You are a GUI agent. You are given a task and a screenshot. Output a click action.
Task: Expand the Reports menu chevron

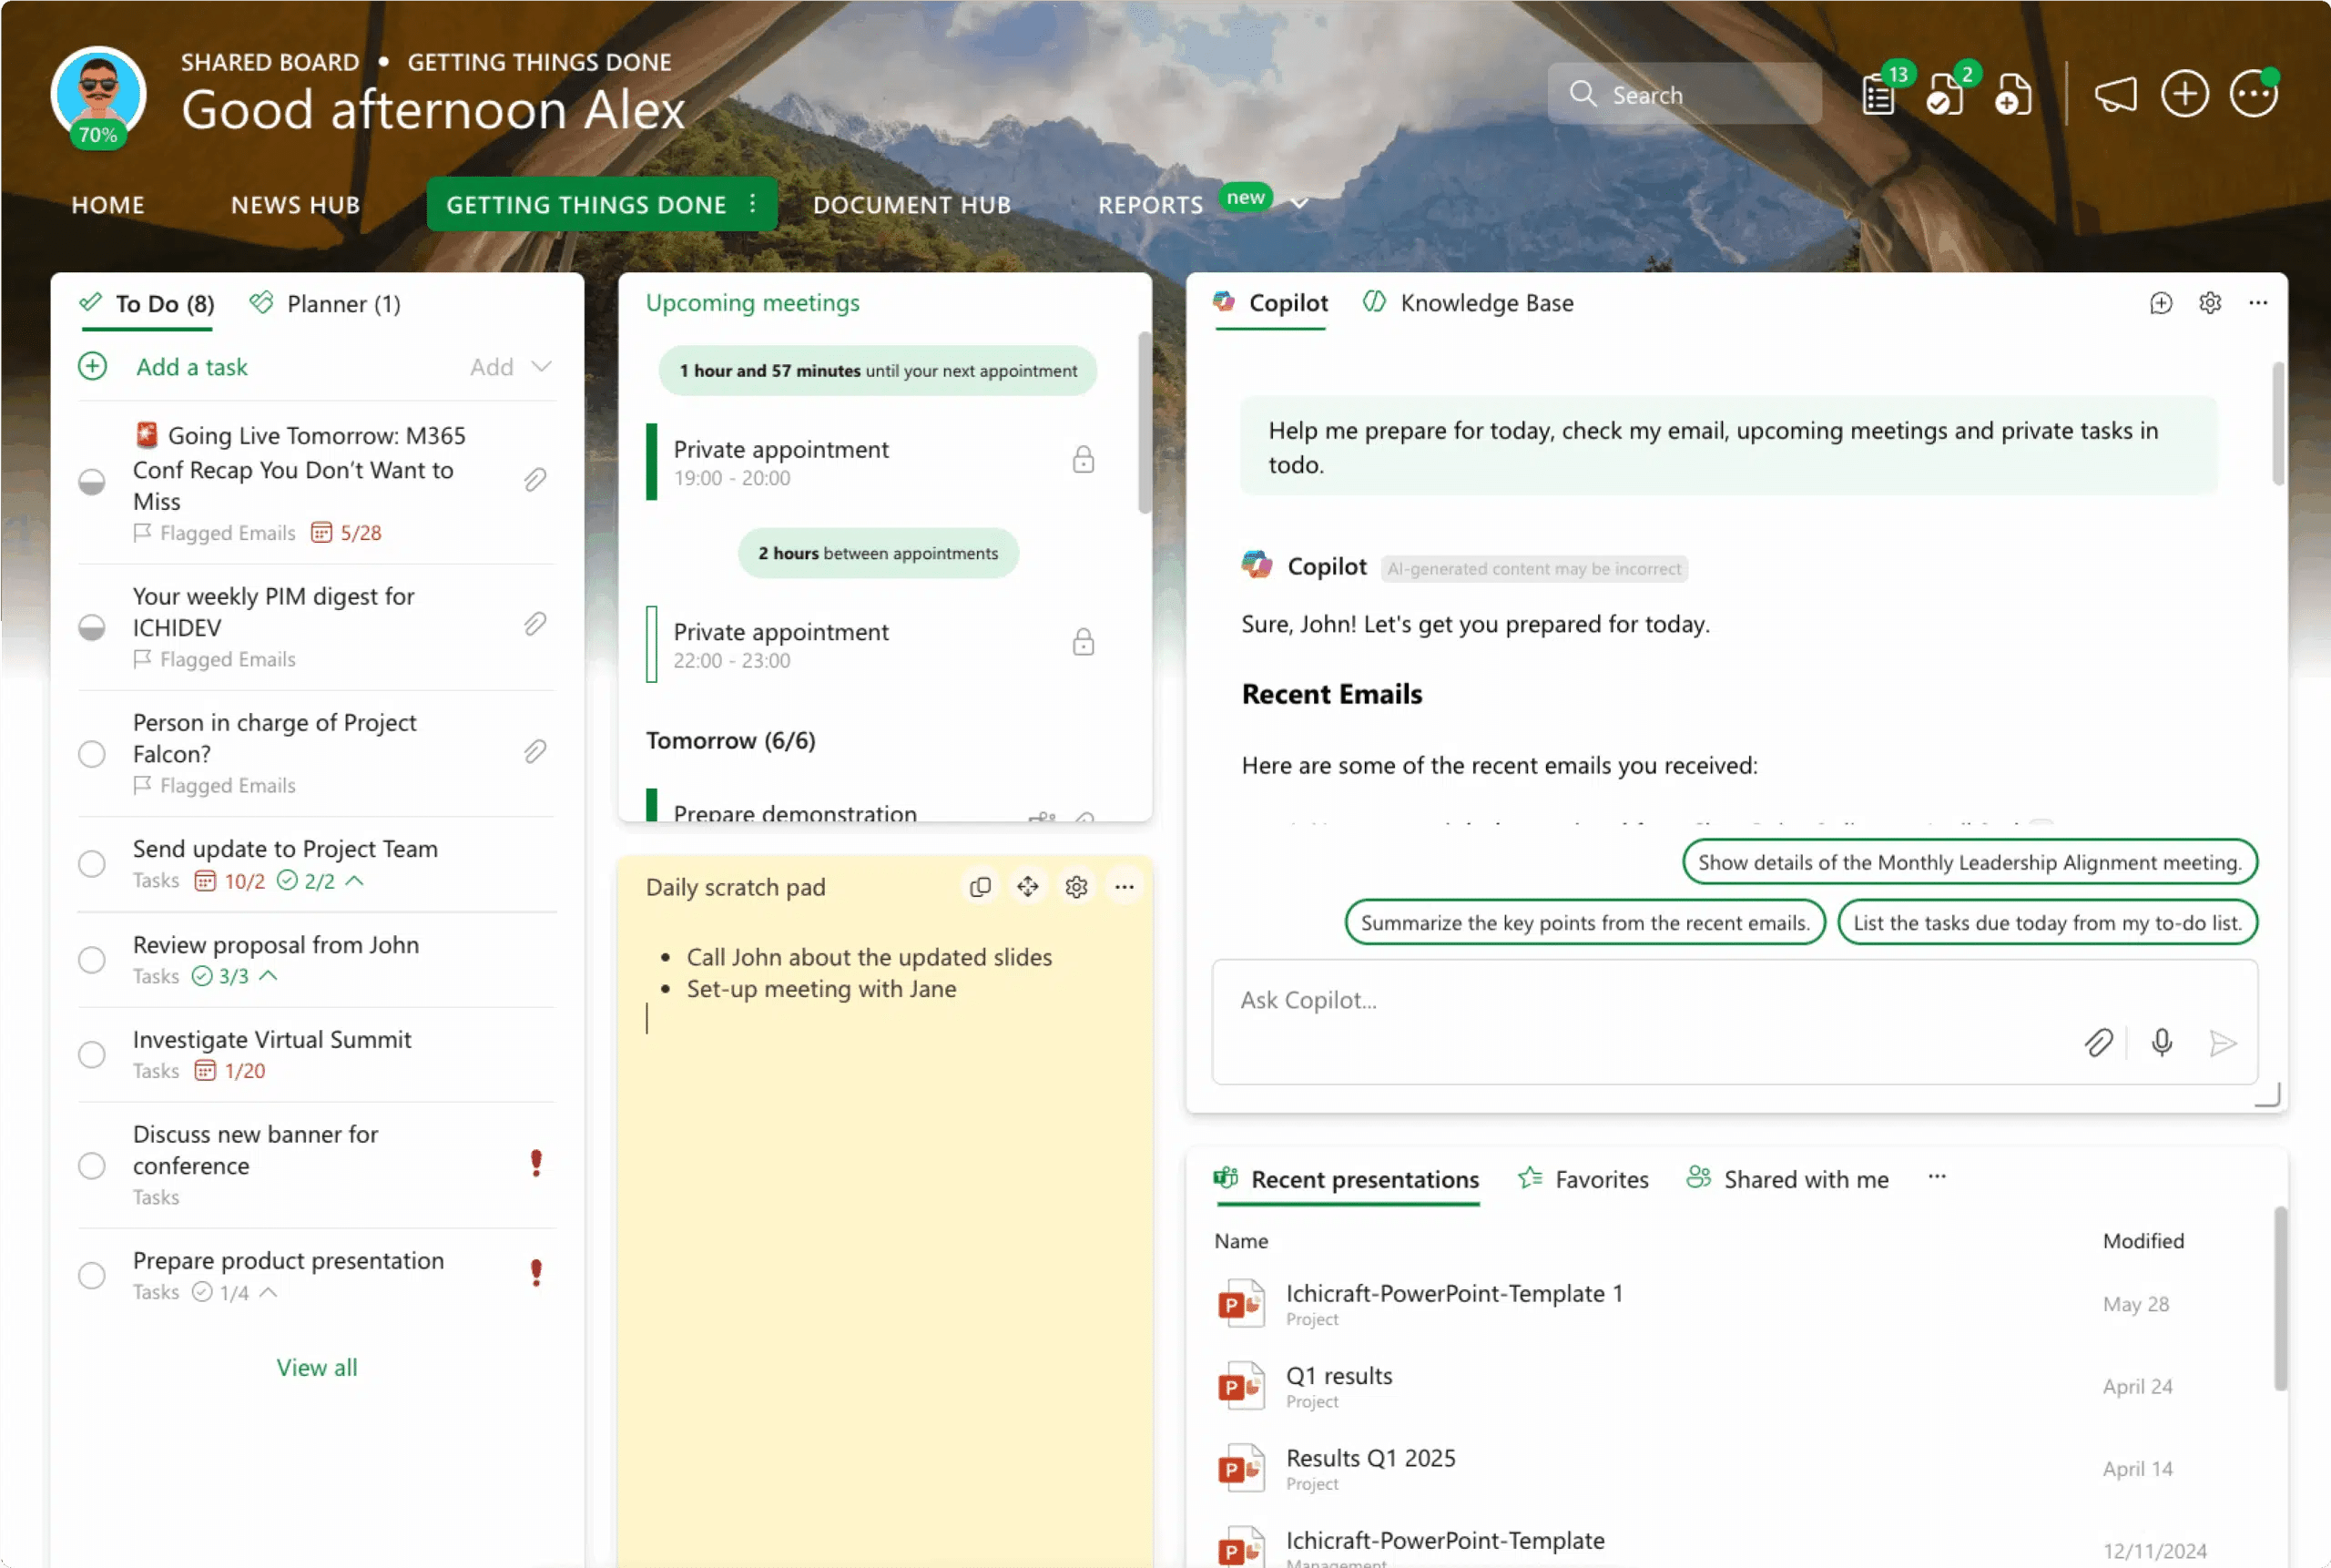[1299, 204]
